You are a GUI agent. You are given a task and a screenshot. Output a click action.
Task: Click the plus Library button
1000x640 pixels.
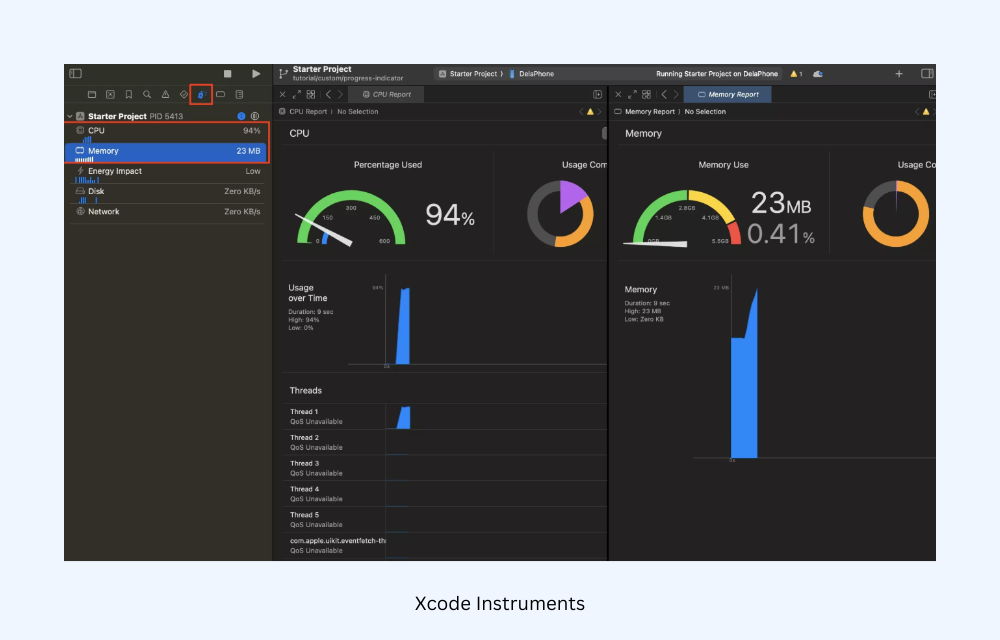(899, 74)
